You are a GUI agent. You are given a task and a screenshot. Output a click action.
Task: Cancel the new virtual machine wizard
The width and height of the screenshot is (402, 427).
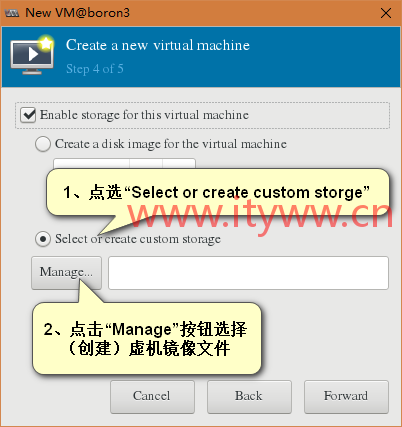click(x=152, y=396)
